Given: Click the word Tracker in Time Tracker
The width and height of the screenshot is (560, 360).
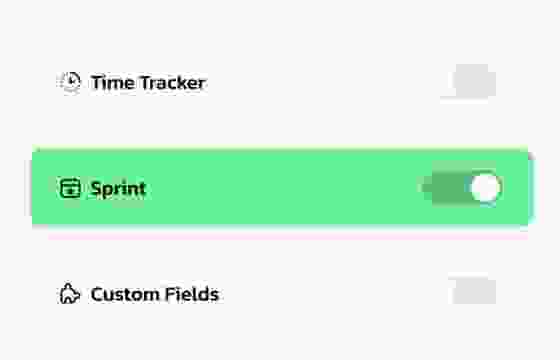Looking at the screenshot, I should (172, 82).
